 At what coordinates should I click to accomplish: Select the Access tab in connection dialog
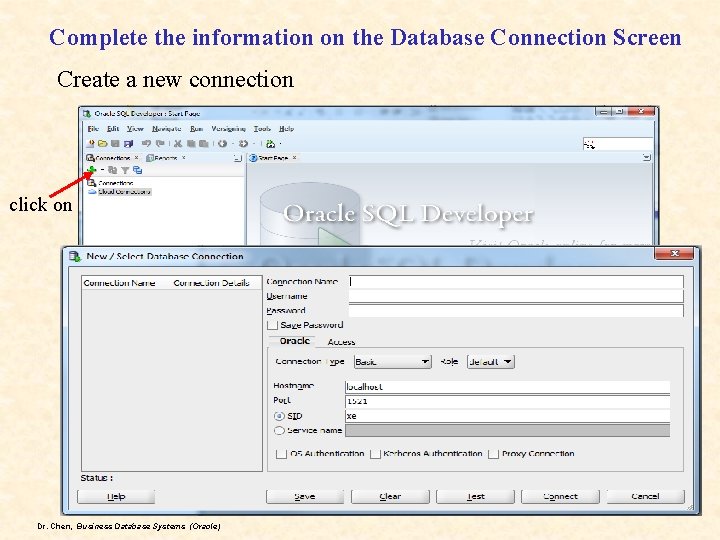click(x=341, y=342)
